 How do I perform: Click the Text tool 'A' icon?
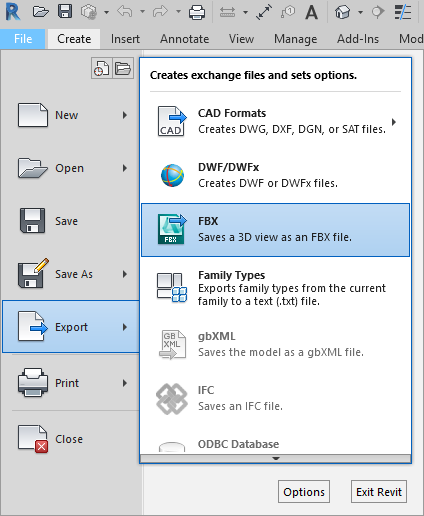pyautogui.click(x=311, y=12)
